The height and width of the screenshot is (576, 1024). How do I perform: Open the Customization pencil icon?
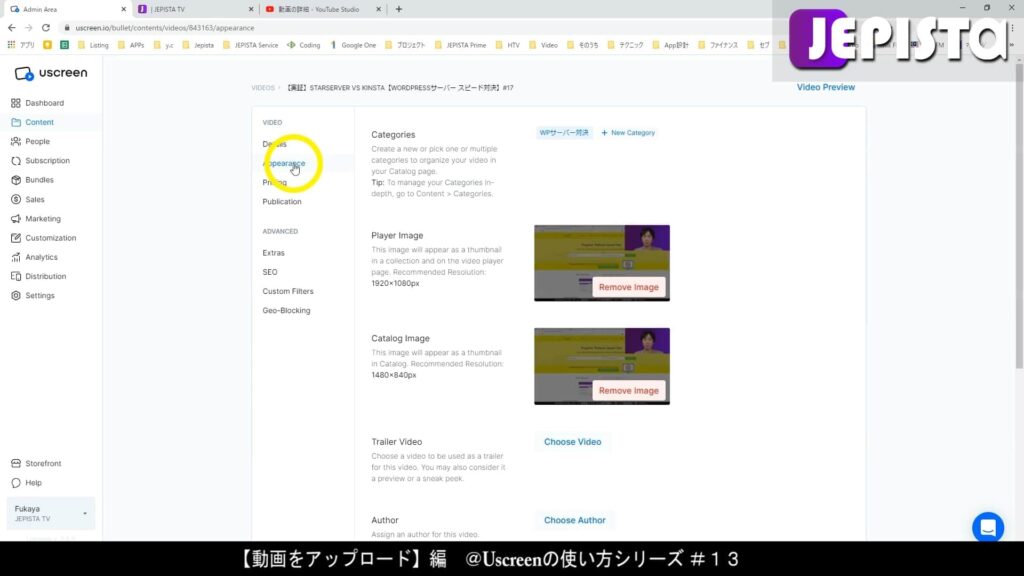coord(16,238)
